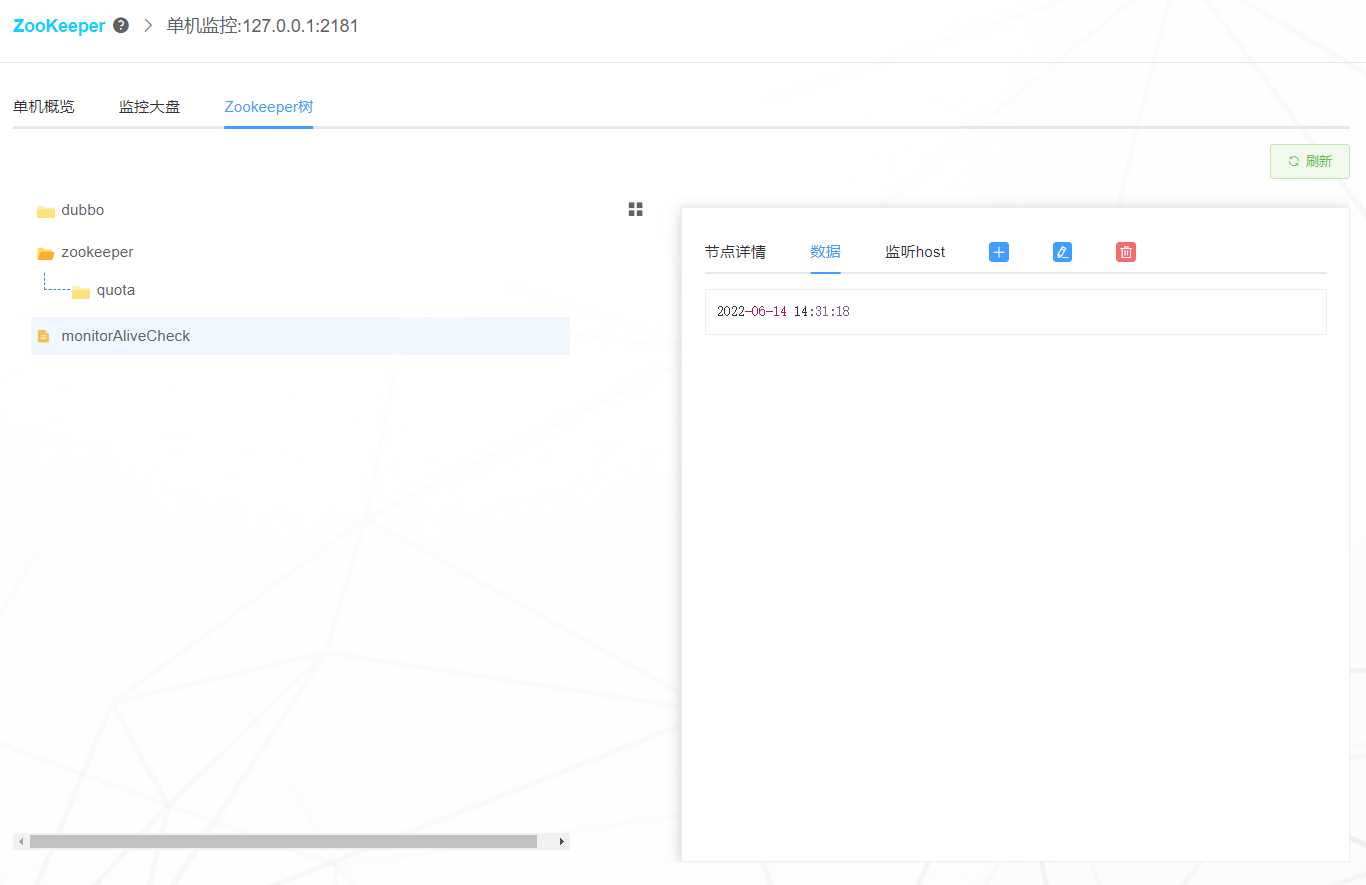Image resolution: width=1366 pixels, height=885 pixels.
Task: Click the data value 2022-06-14 14:31:18
Action: [783, 312]
